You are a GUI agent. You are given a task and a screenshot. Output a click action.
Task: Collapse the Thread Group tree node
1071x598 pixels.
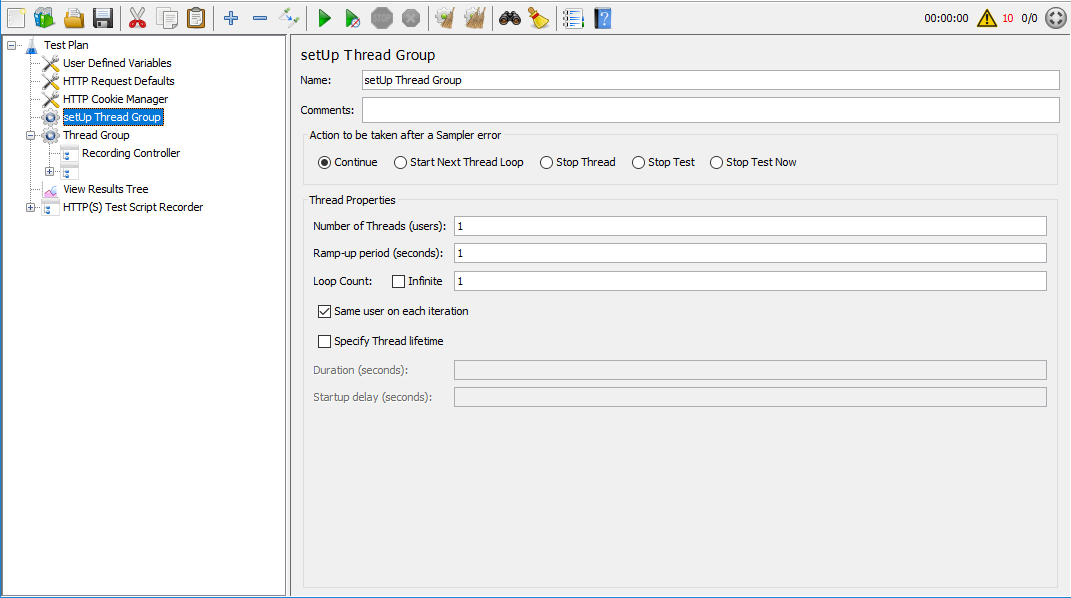click(30, 135)
